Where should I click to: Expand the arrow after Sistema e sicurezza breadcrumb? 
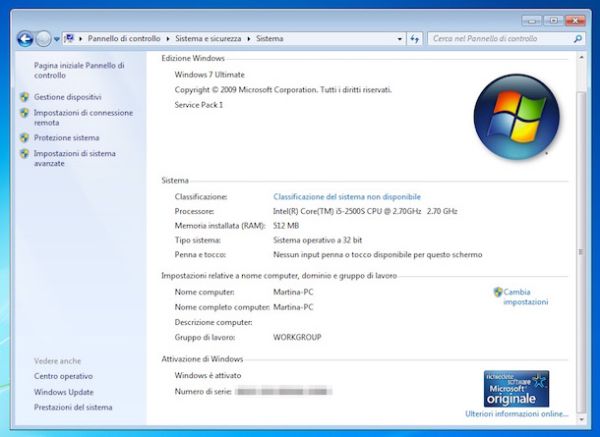[250, 39]
